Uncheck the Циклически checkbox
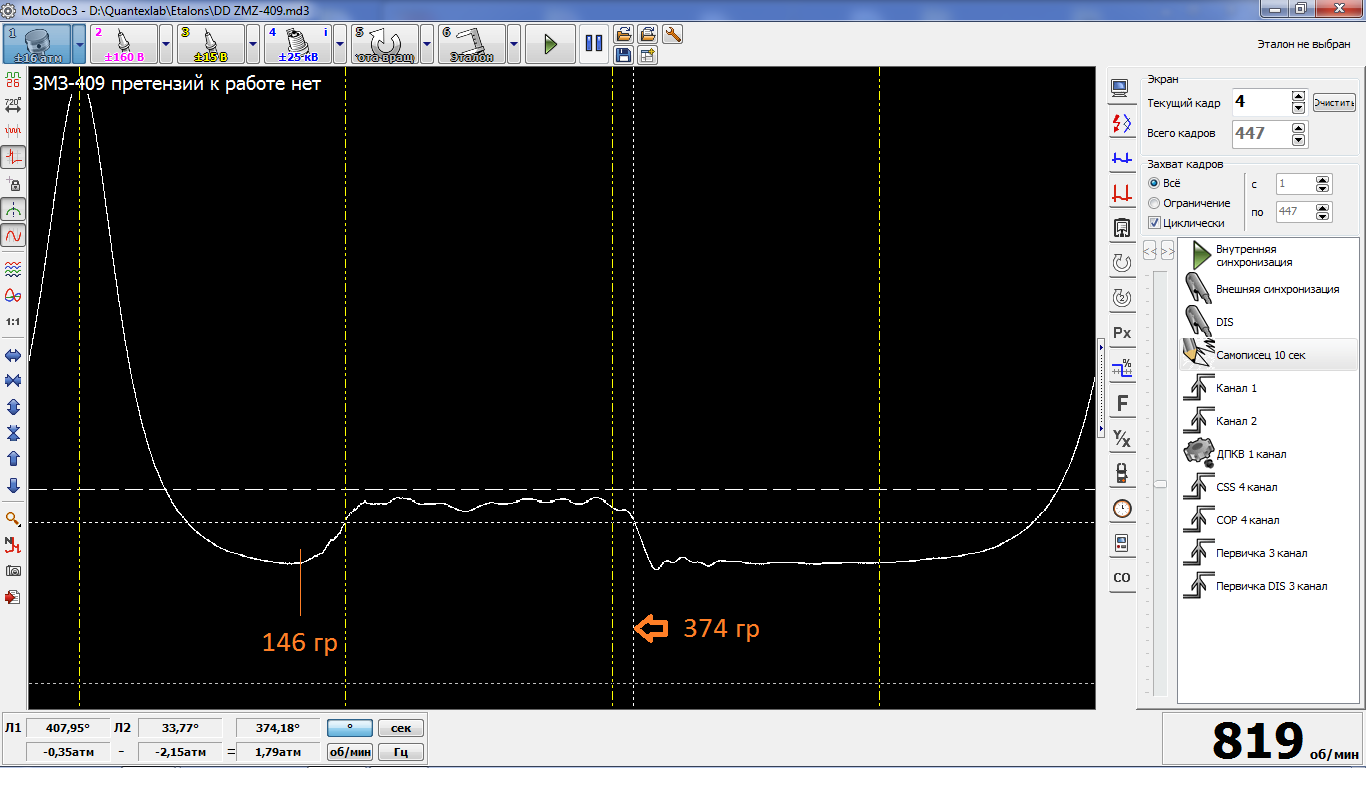This screenshot has height=800, width=1366. 1154,223
